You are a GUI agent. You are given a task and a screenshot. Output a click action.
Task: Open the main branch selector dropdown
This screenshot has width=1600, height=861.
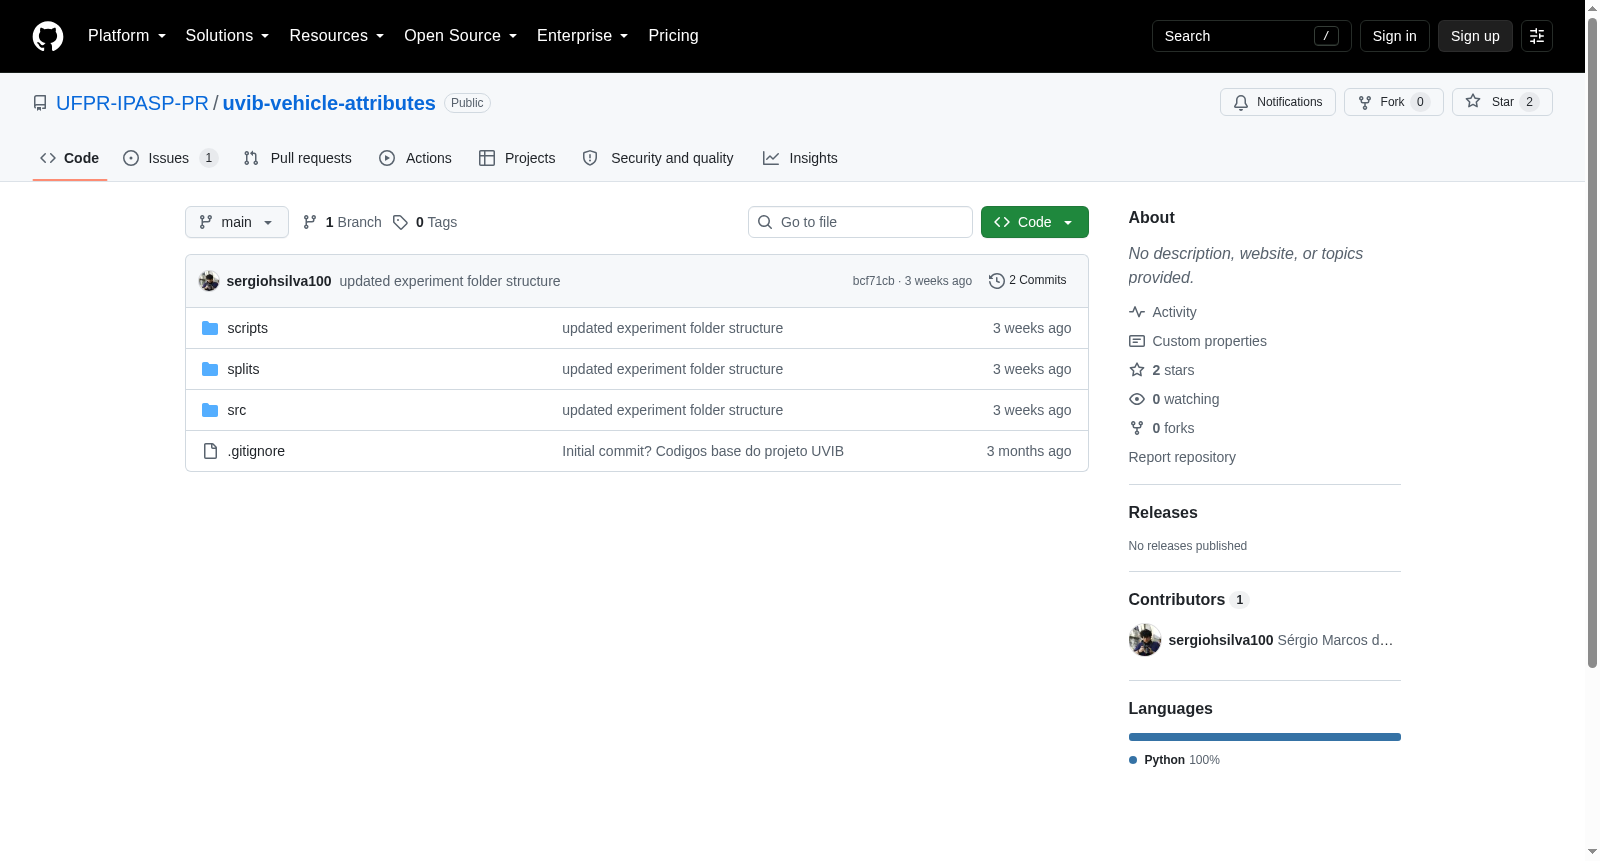(237, 222)
